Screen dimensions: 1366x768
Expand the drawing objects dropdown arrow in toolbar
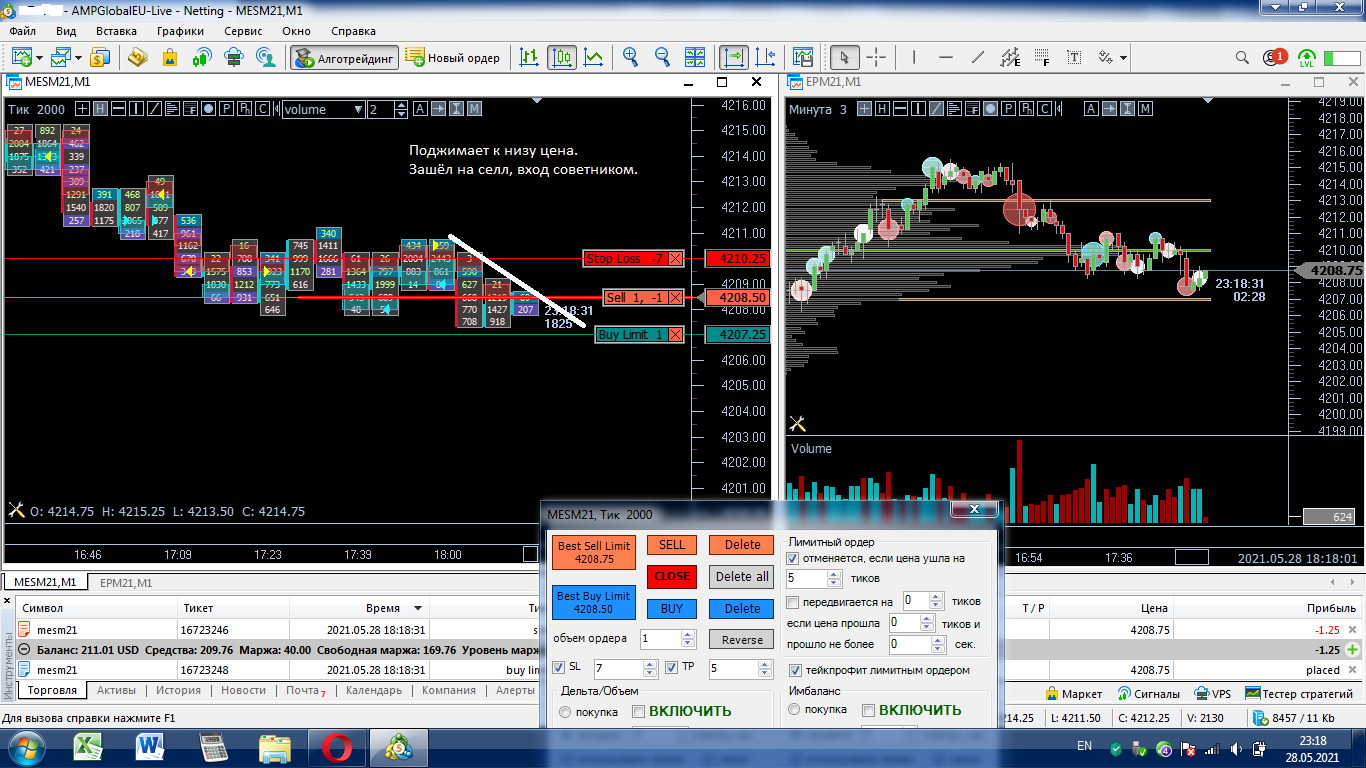tap(1124, 58)
